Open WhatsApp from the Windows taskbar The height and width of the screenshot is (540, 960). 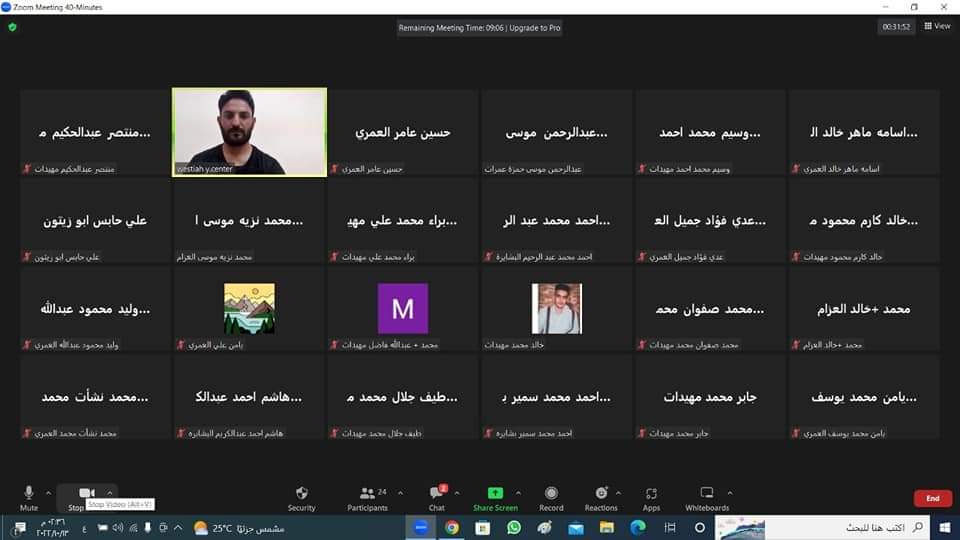pyautogui.click(x=514, y=527)
